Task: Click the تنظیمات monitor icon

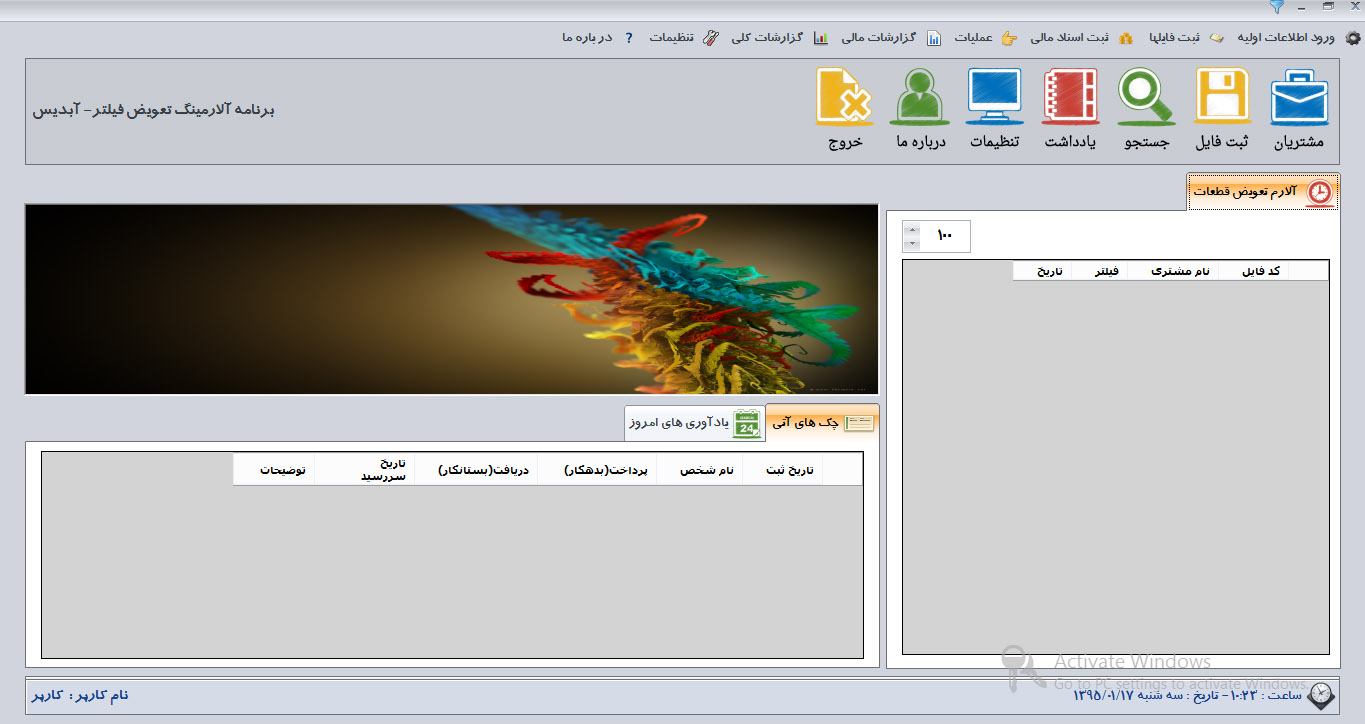Action: tap(994, 98)
